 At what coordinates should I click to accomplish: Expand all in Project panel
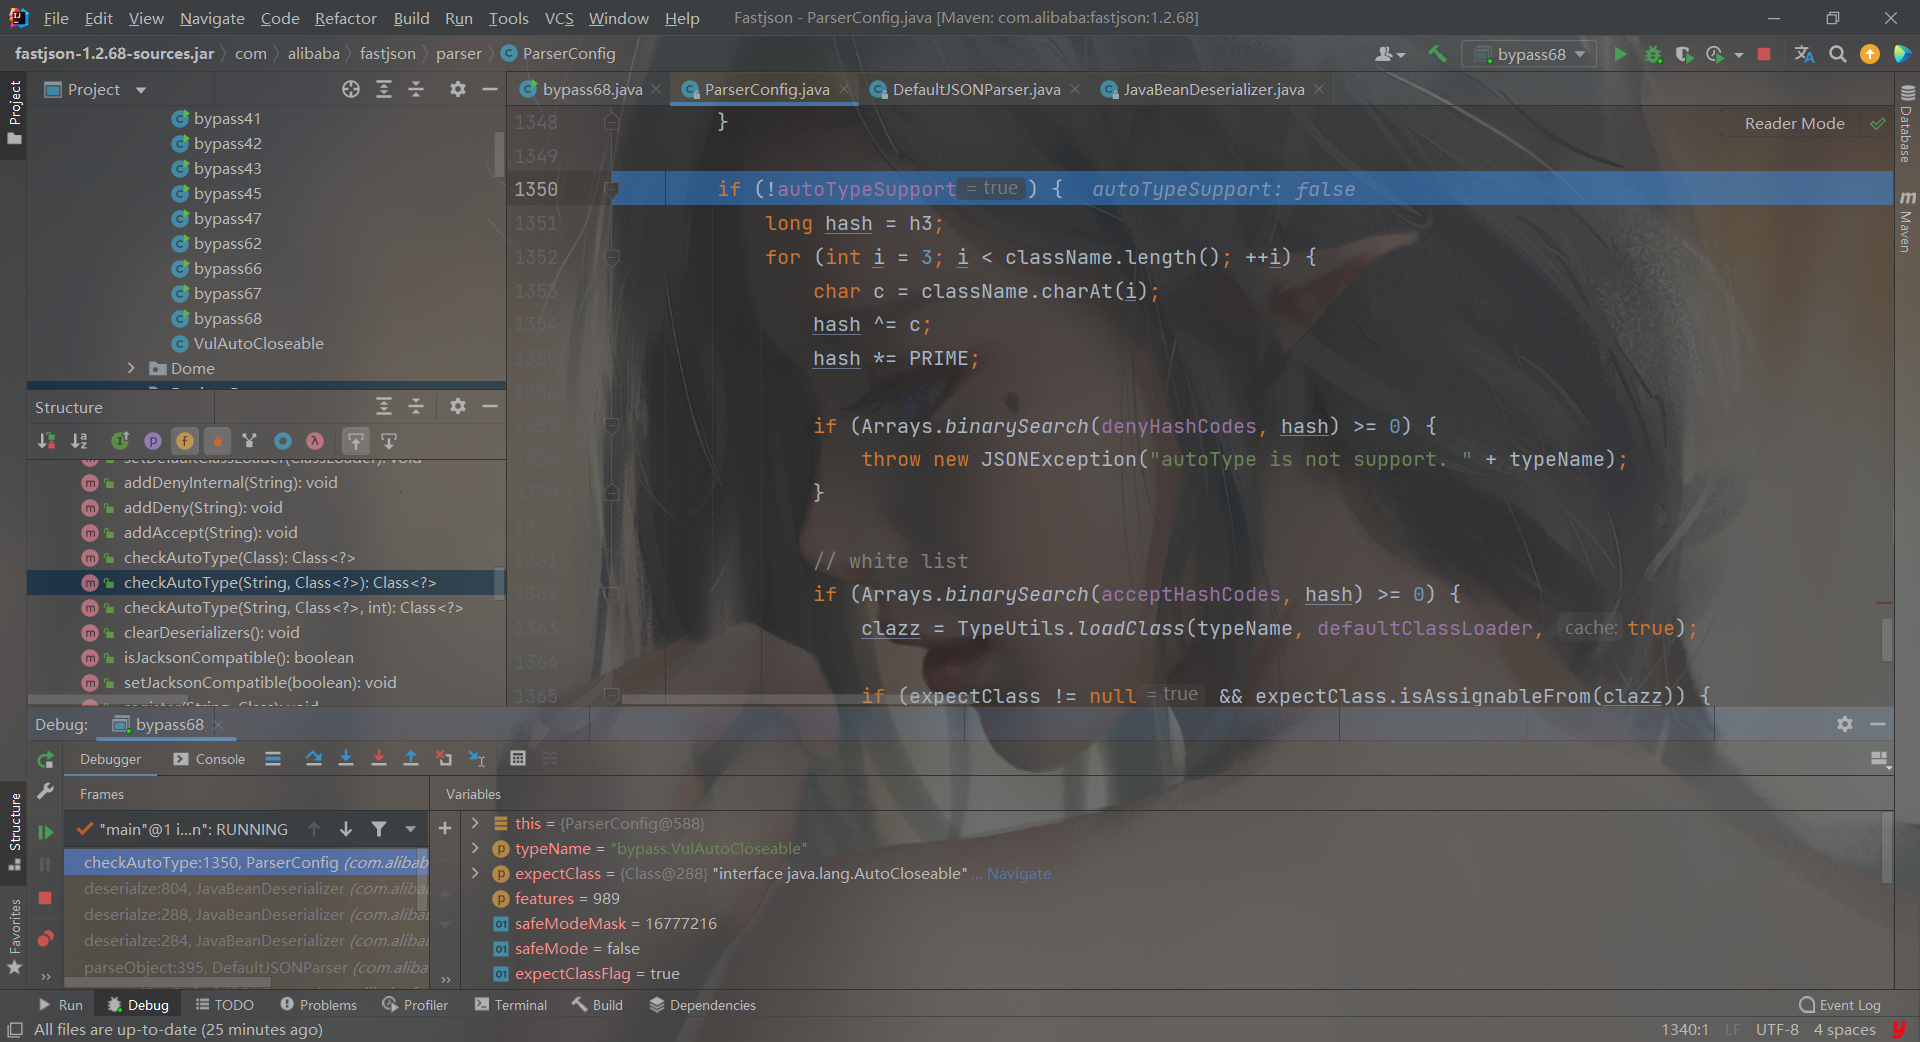tap(384, 89)
